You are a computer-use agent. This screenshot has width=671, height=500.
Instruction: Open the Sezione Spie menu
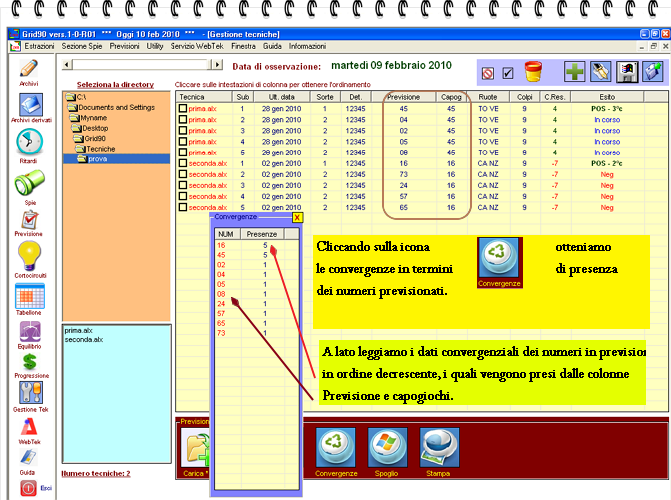point(82,46)
